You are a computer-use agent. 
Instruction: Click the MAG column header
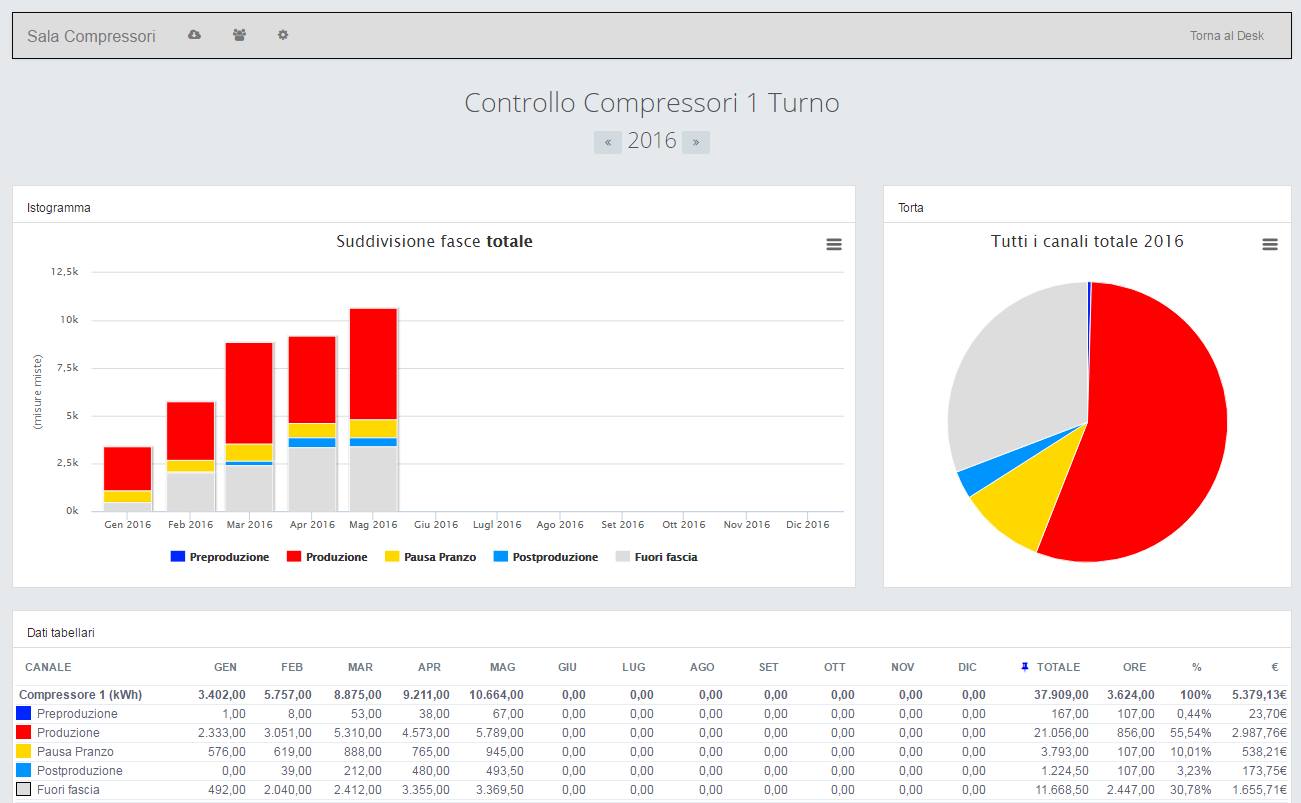point(503,667)
